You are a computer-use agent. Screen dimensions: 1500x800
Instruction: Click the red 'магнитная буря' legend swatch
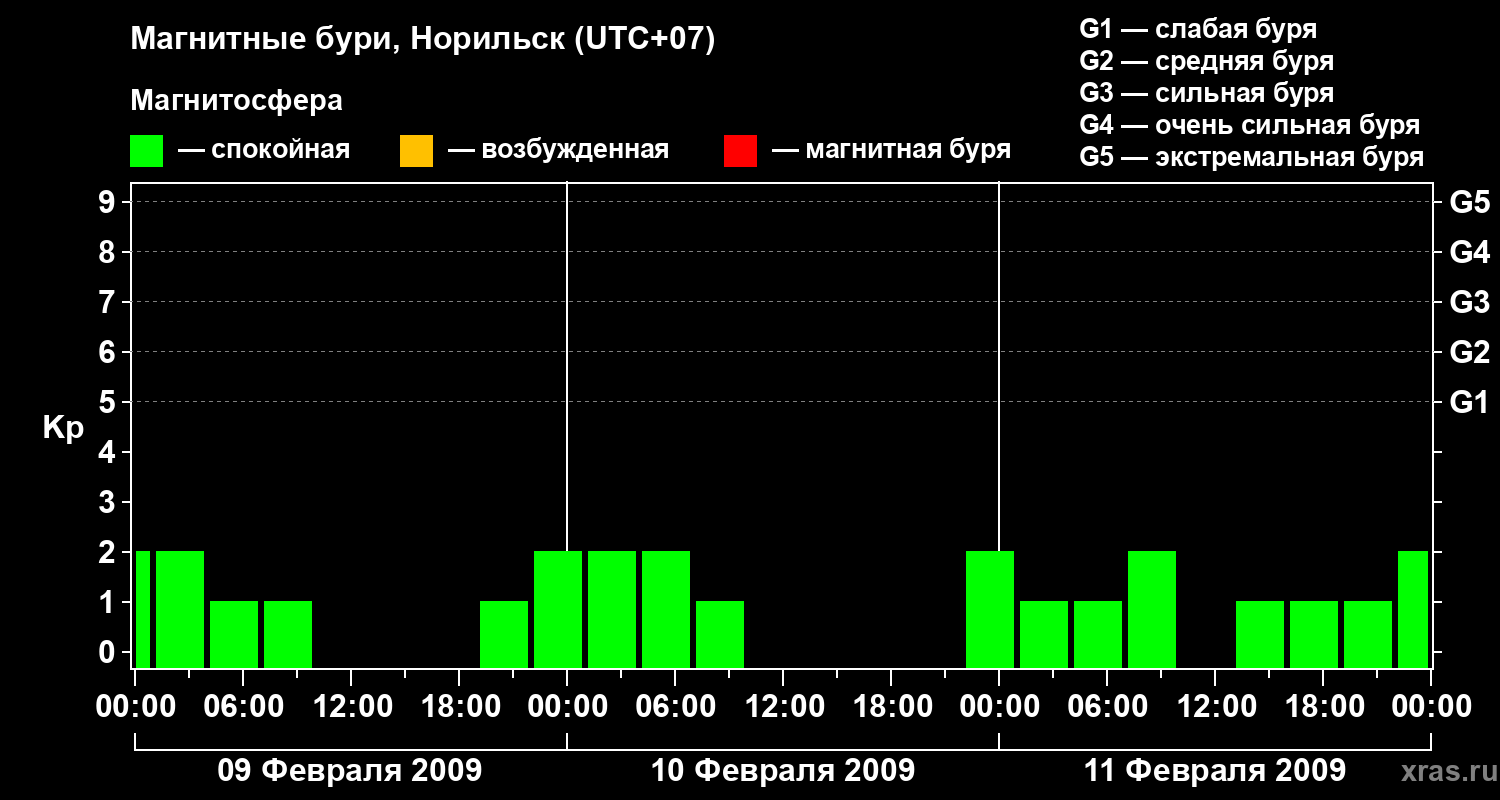740,151
